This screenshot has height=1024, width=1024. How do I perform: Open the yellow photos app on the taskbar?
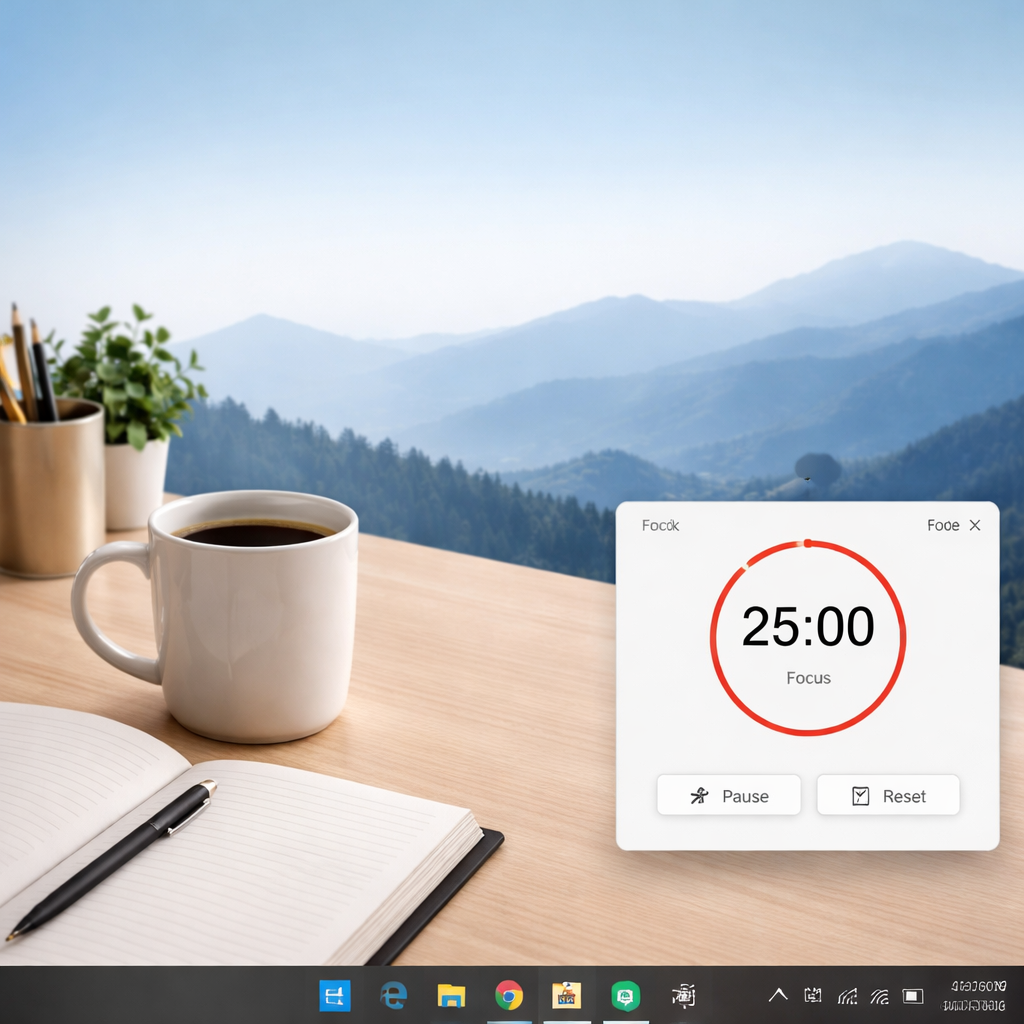(x=568, y=995)
